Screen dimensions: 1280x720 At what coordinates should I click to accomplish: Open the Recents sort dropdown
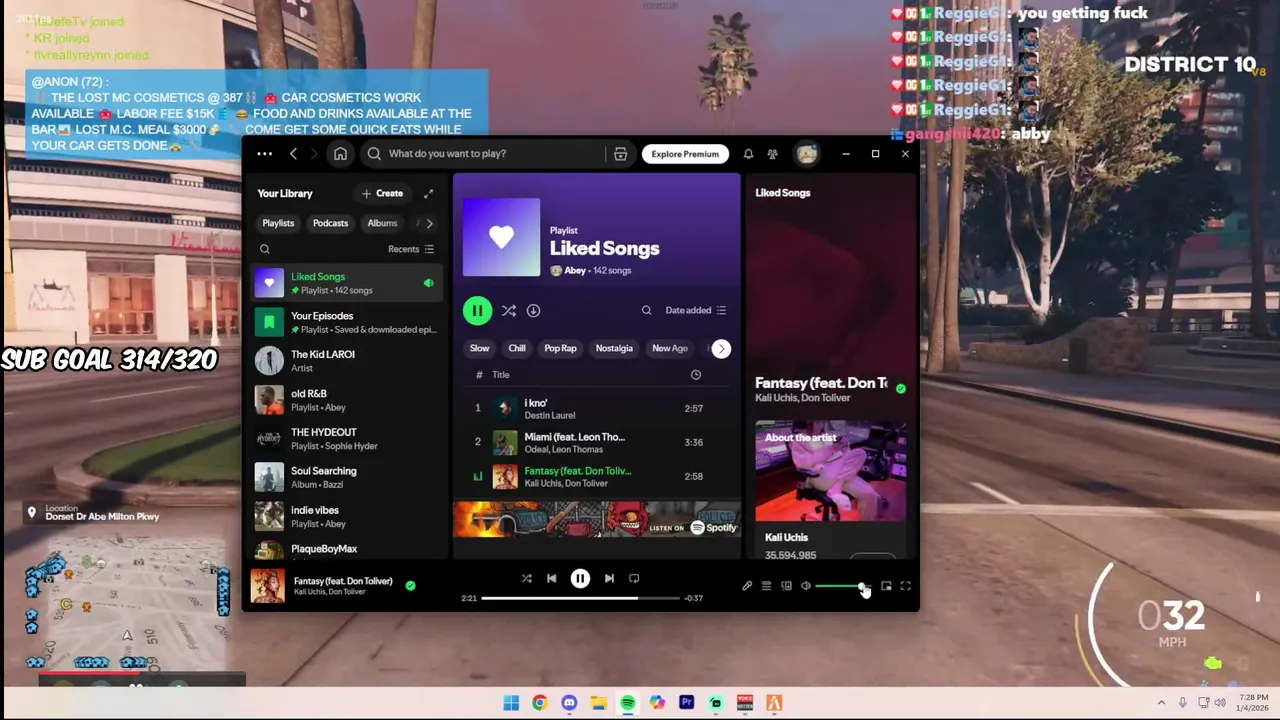411,249
